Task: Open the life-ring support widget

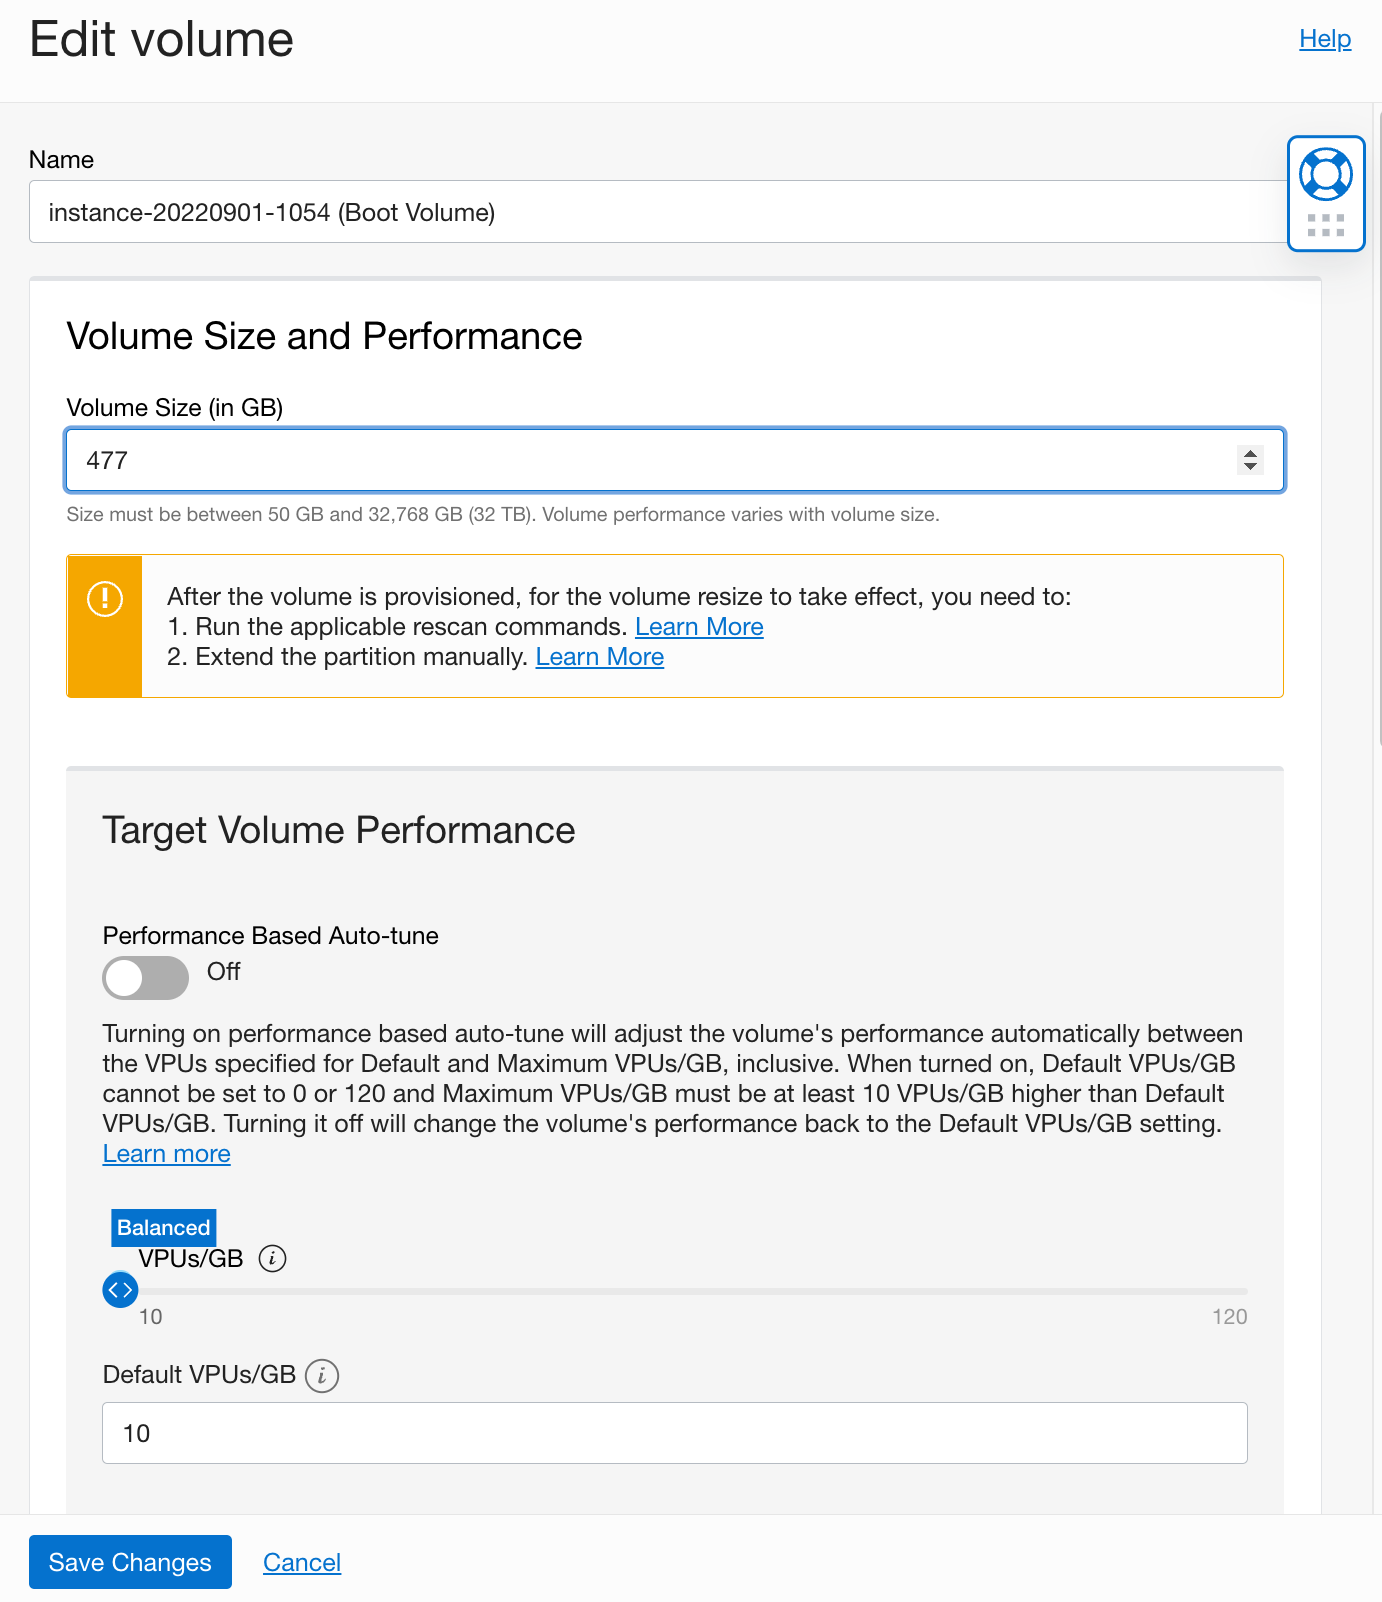Action: click(x=1325, y=174)
